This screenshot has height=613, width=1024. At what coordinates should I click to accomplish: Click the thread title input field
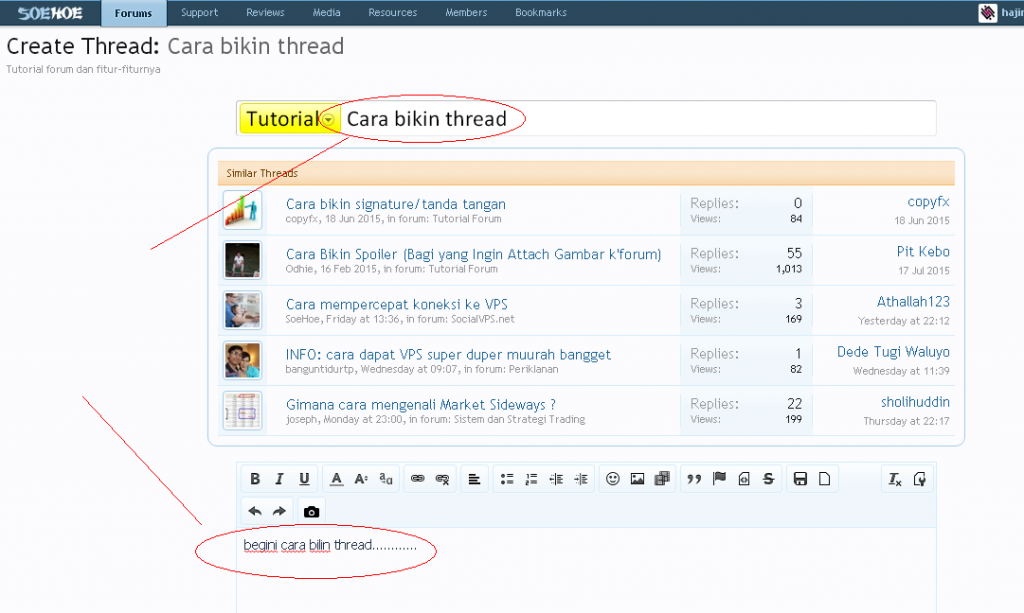[700, 119]
